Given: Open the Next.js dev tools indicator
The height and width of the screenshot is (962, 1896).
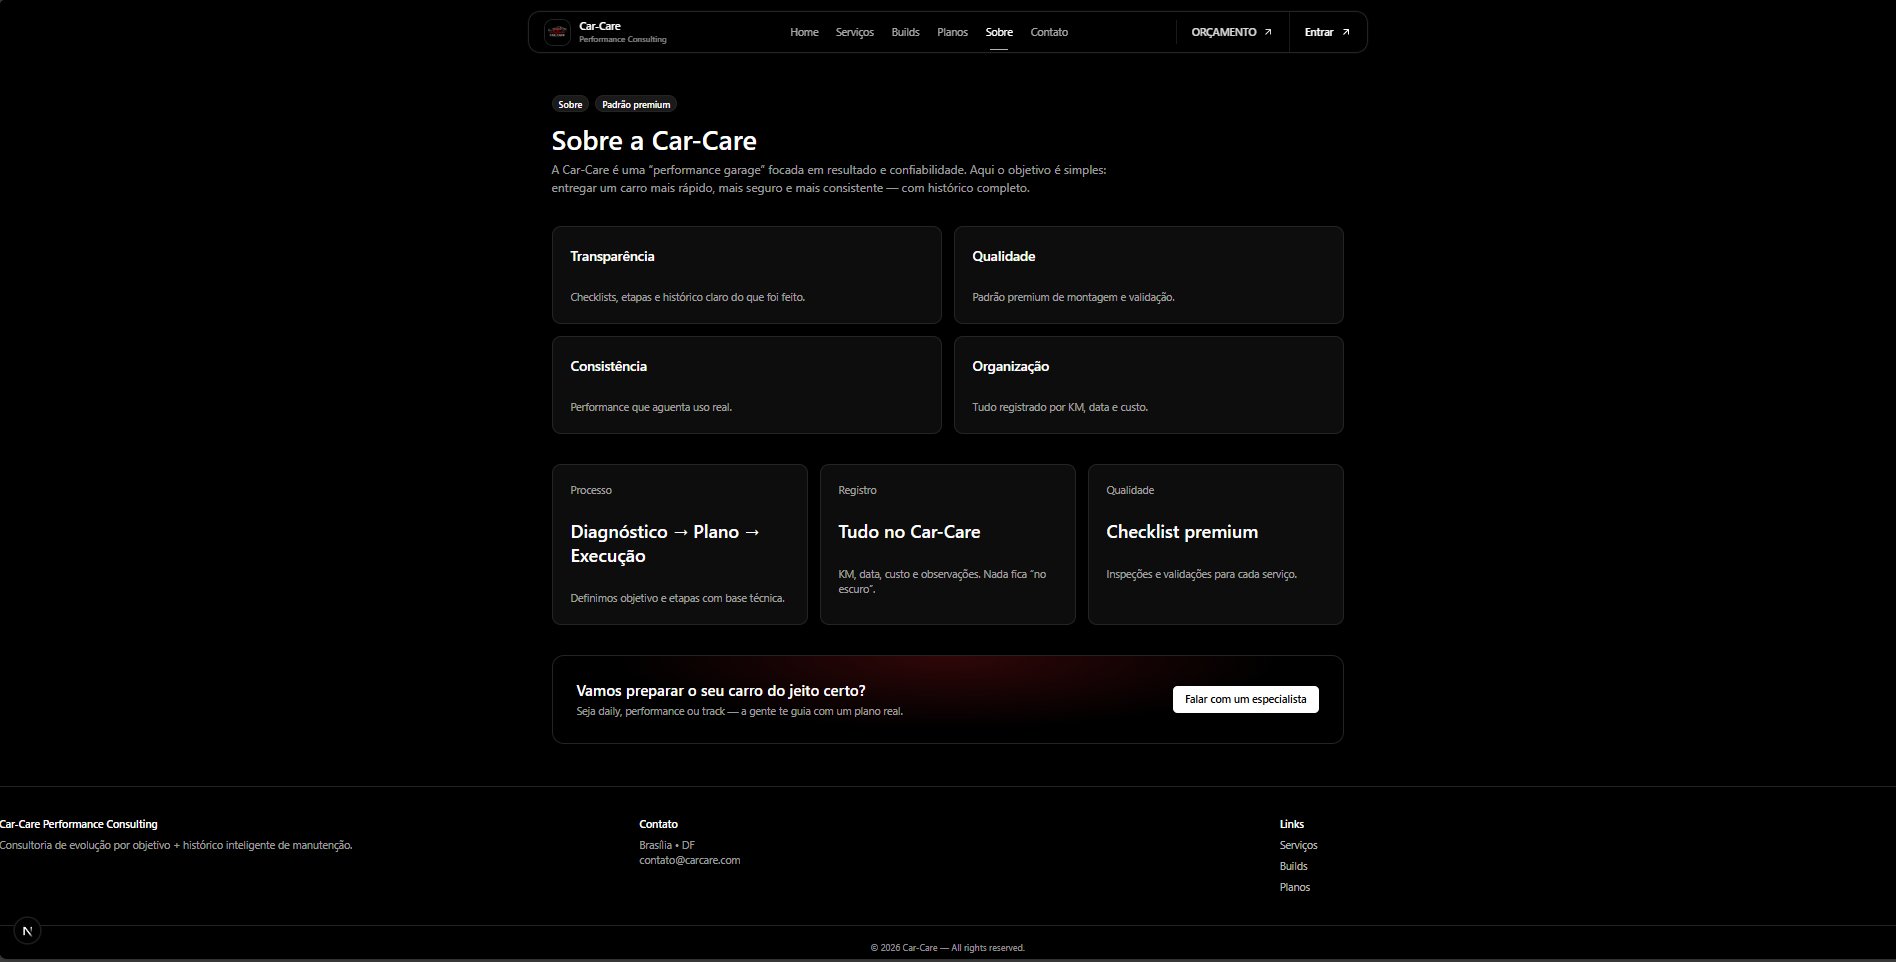Looking at the screenshot, I should (x=27, y=931).
